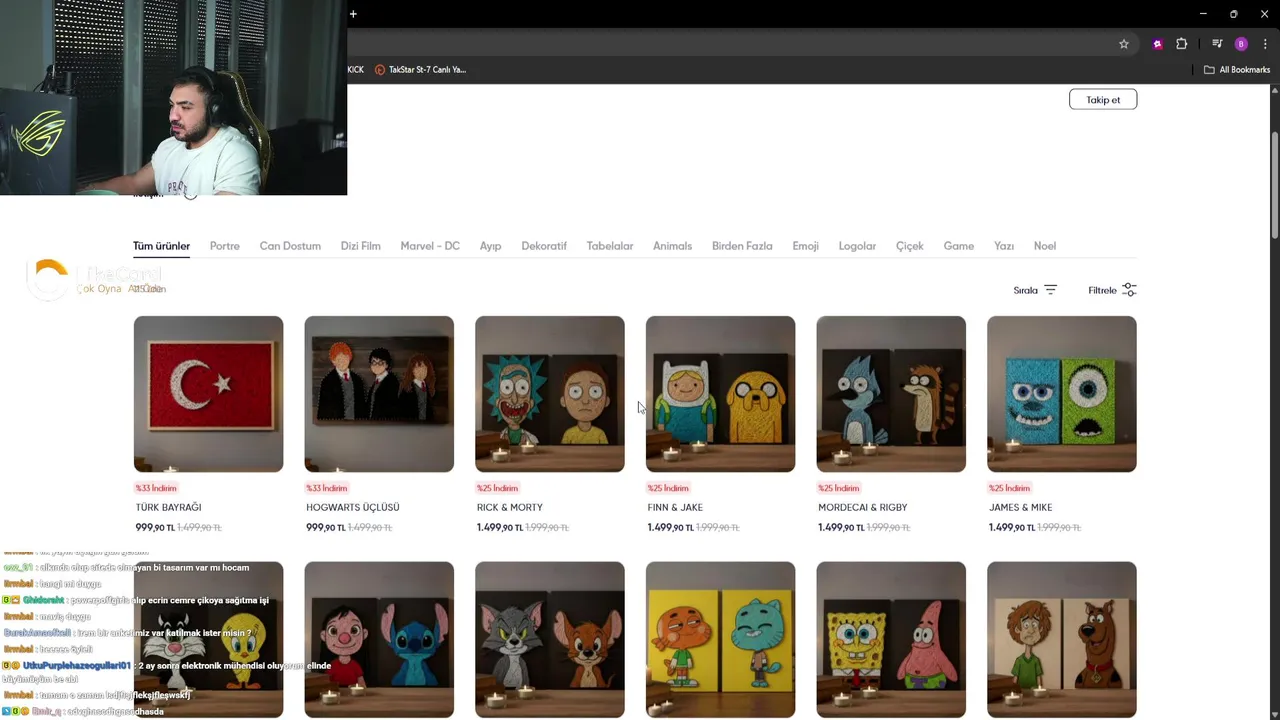Click the %33 İndirim badge under Türk Bayrağı
Viewport: 1280px width, 720px height.
pyautogui.click(x=156, y=488)
